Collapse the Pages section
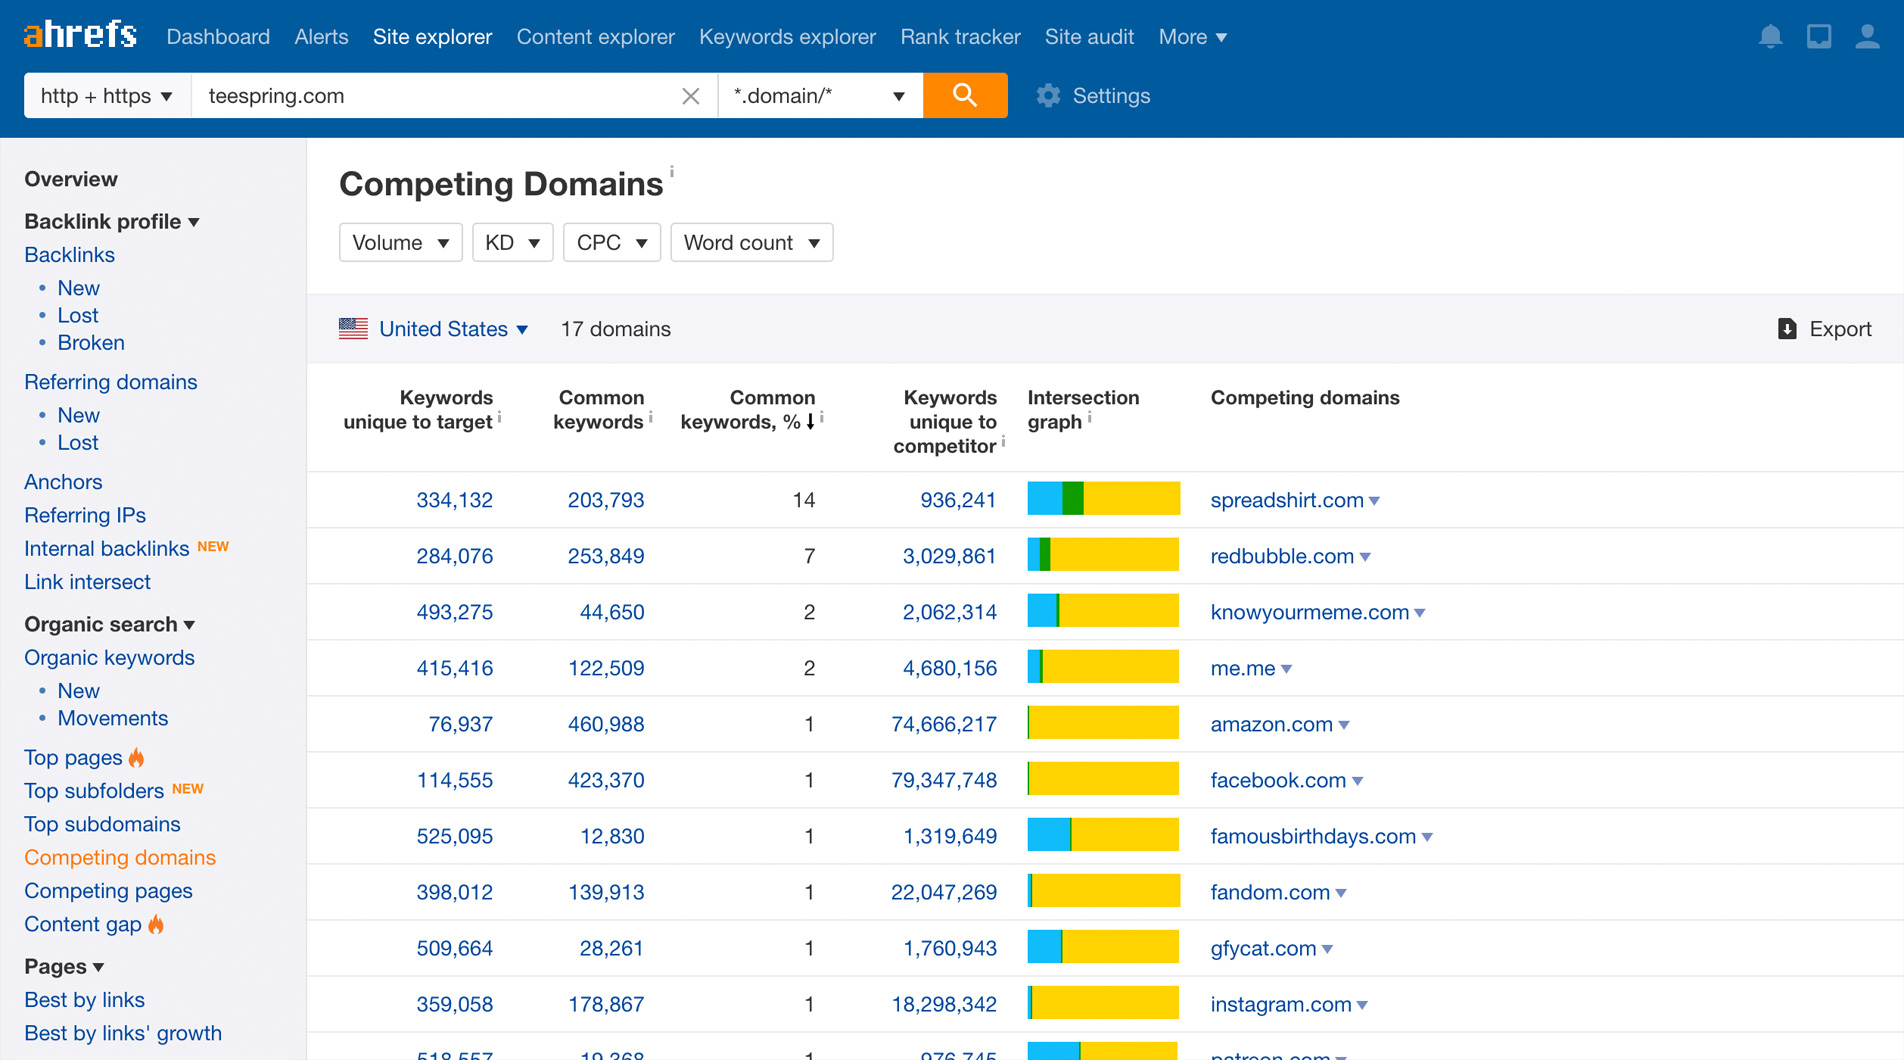This screenshot has width=1904, height=1060. pos(64,967)
